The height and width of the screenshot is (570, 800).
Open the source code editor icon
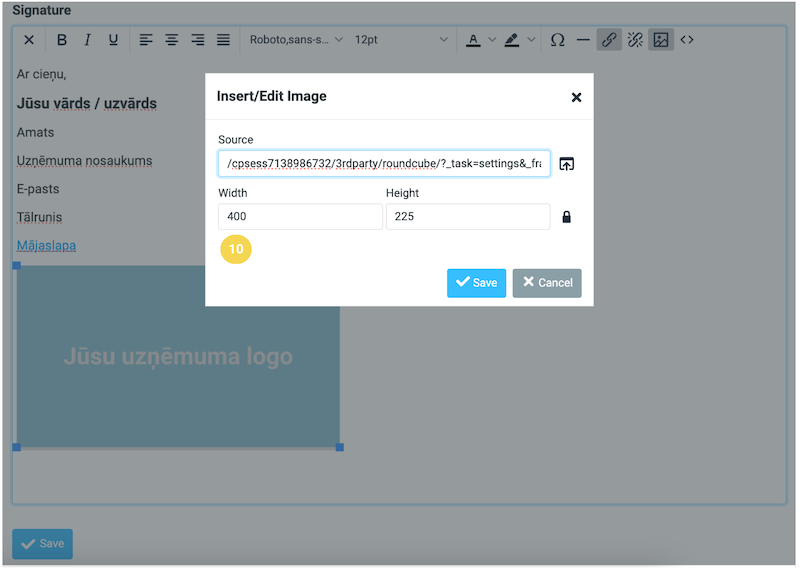687,40
